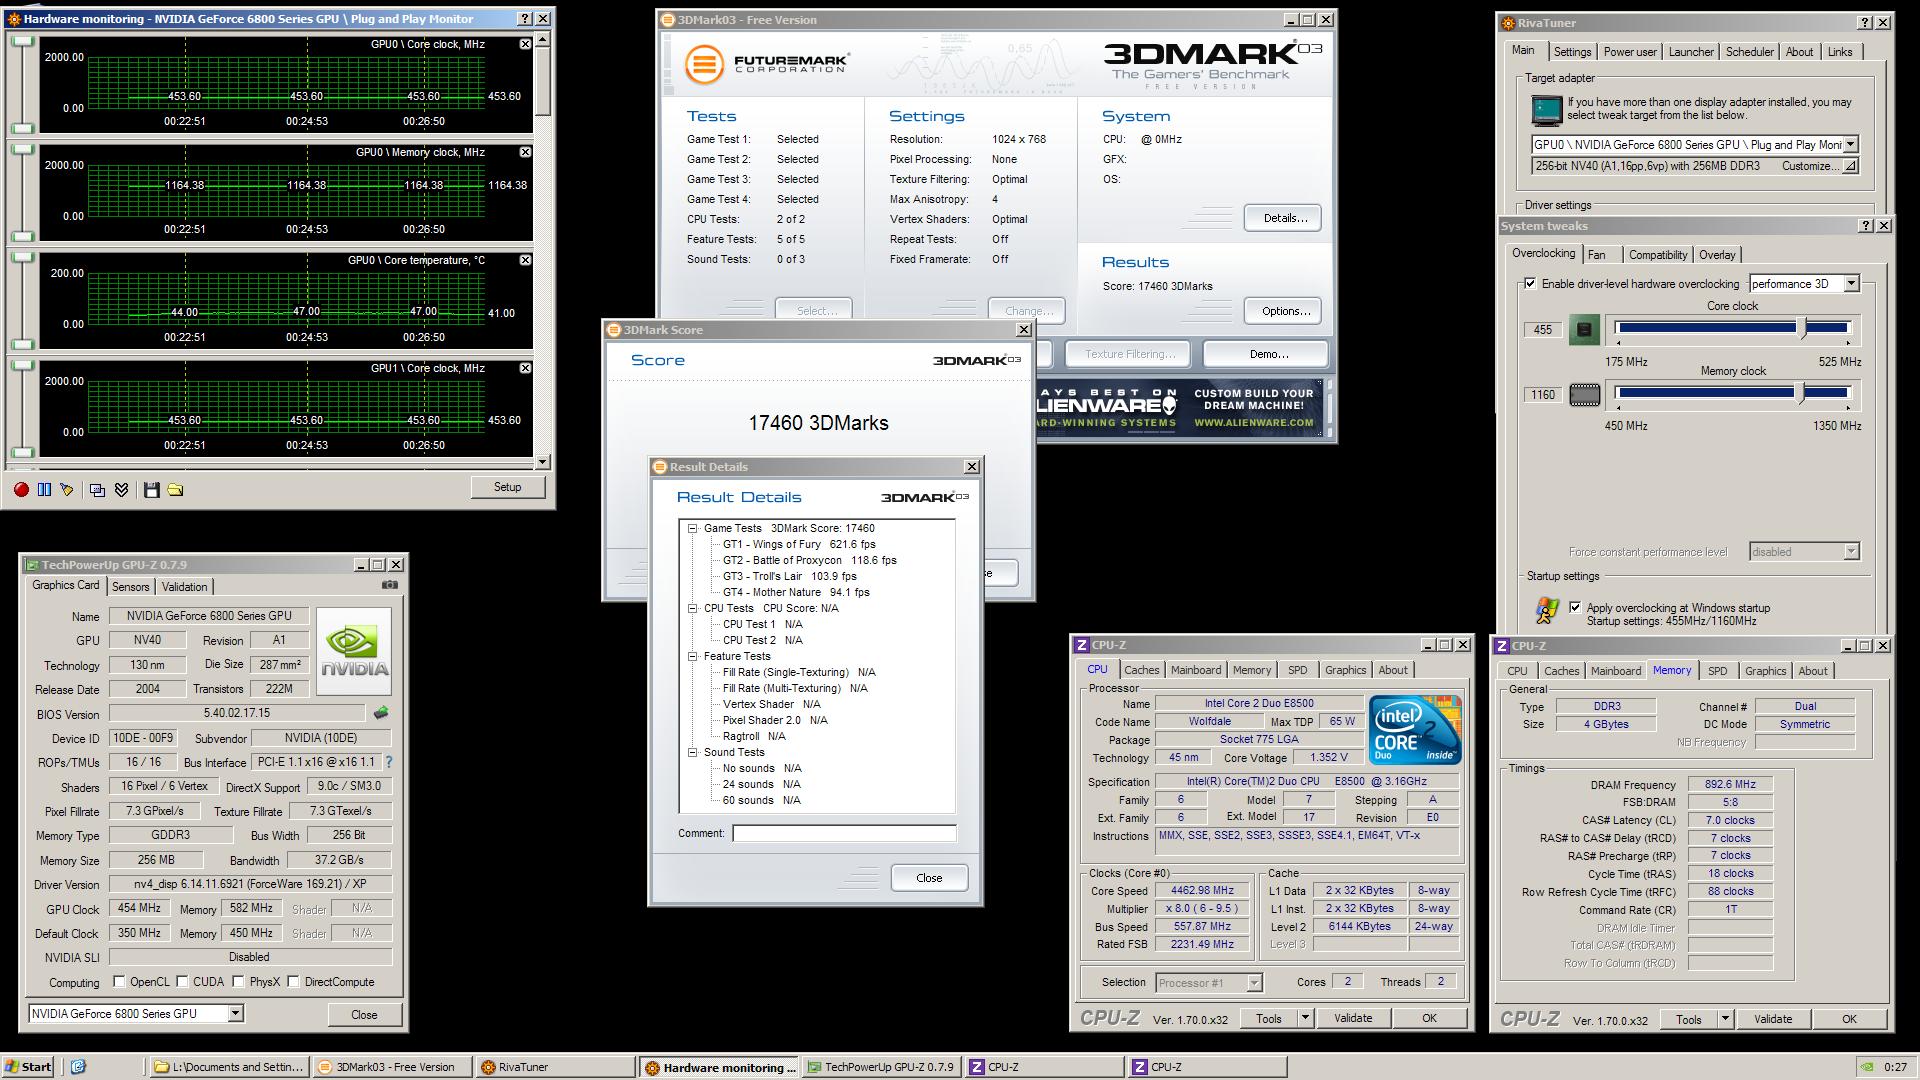Click the core clock chip icon
The image size is (1920, 1080).
point(1584,330)
